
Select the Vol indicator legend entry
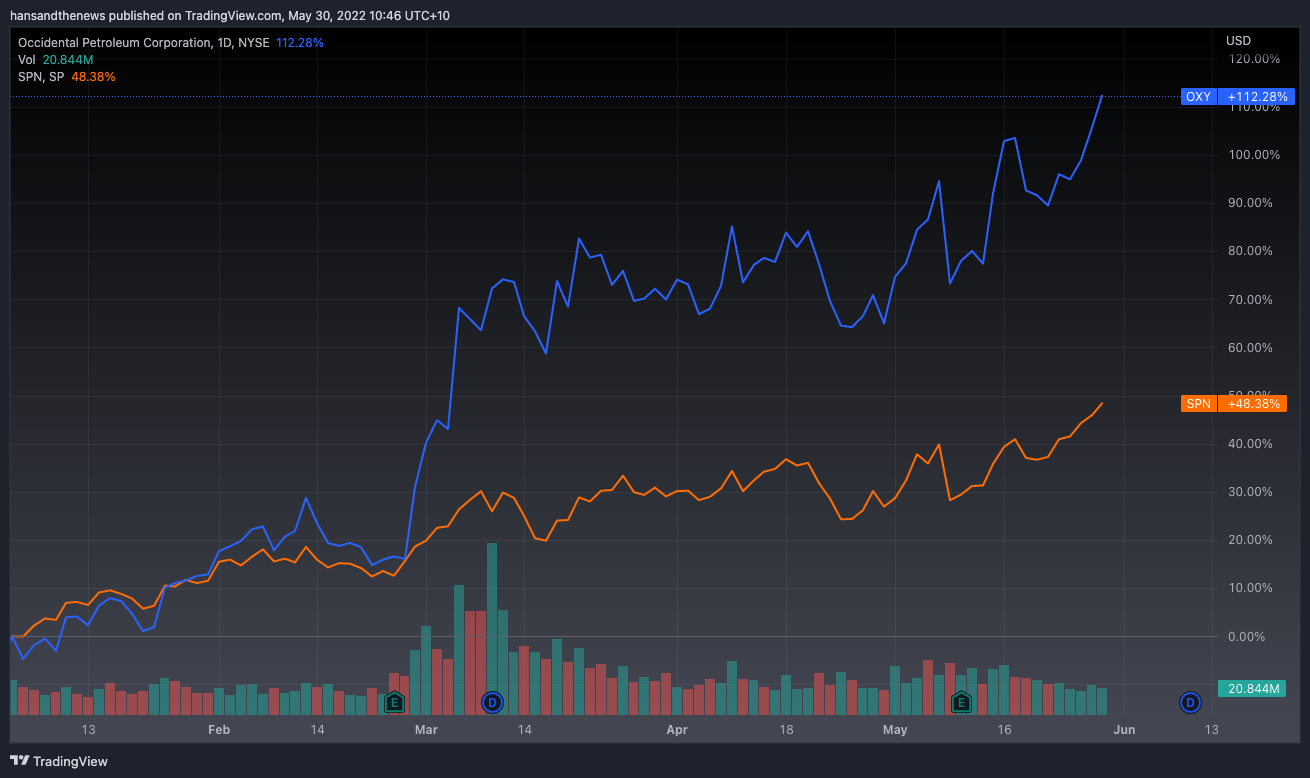click(x=28, y=60)
